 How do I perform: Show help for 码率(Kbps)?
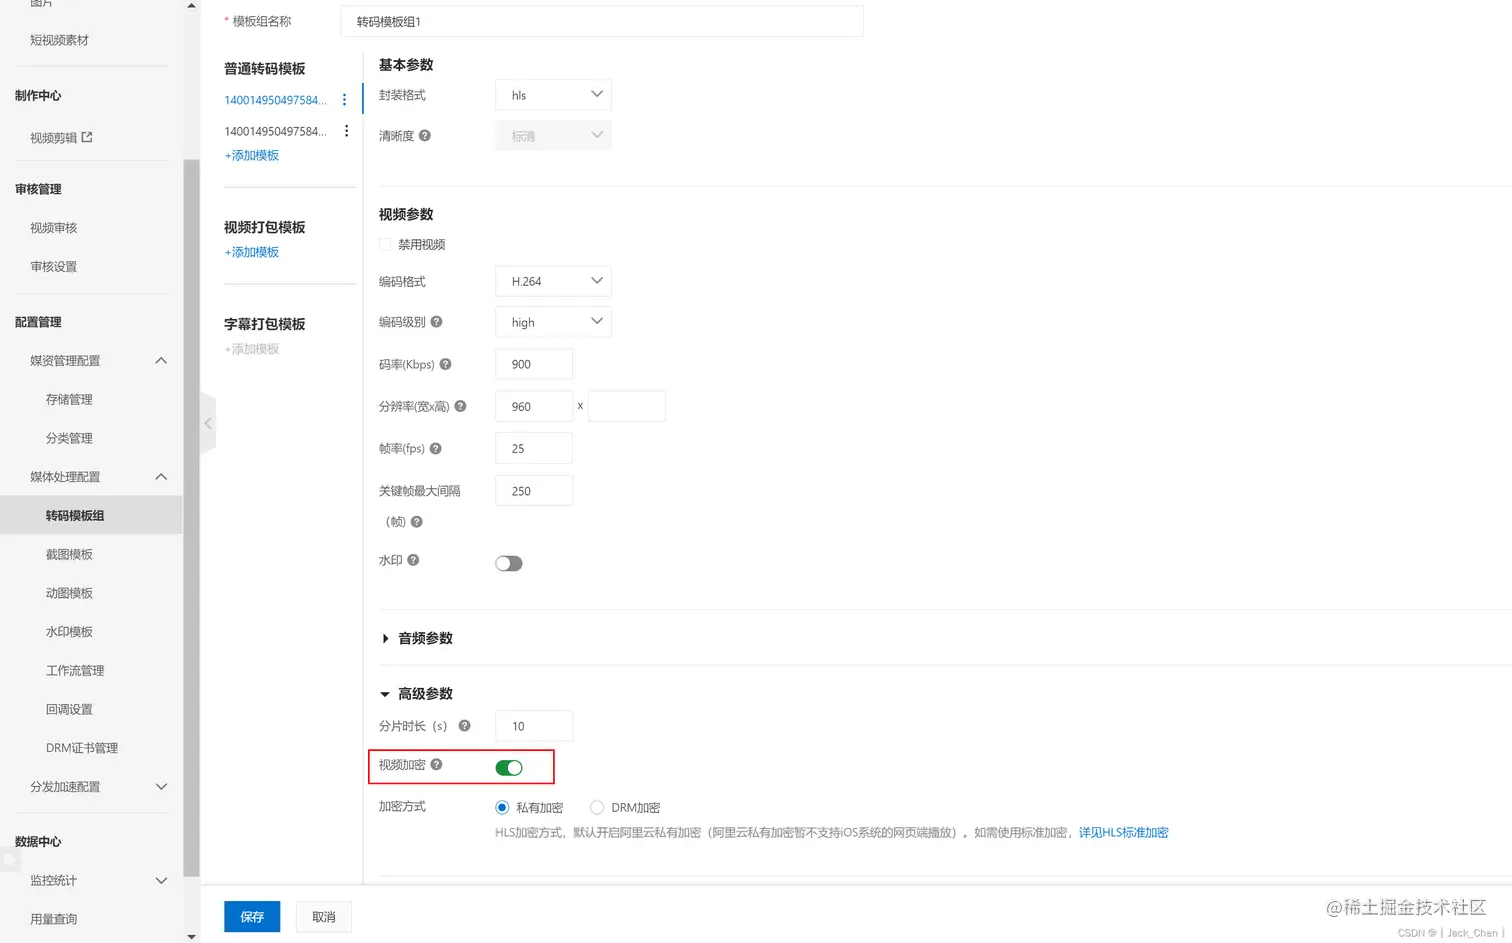(446, 364)
